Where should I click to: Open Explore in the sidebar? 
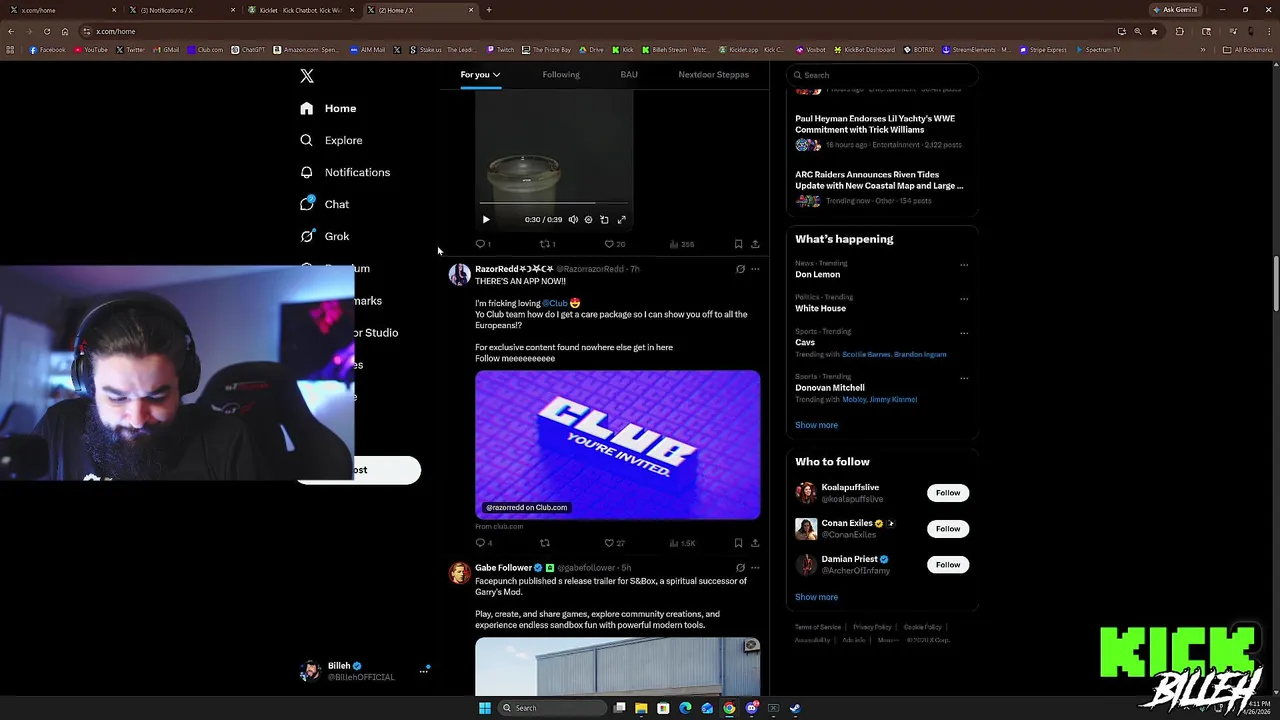tap(332, 140)
